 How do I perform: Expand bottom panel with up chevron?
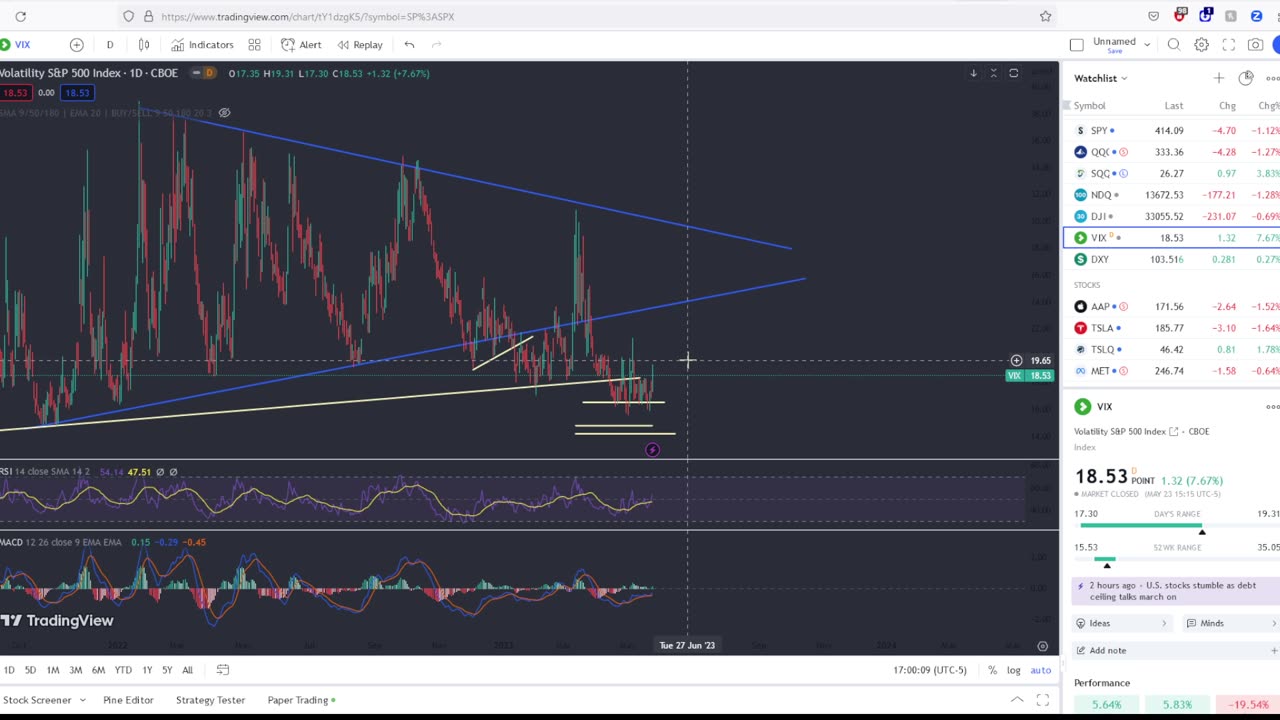(x=1017, y=700)
